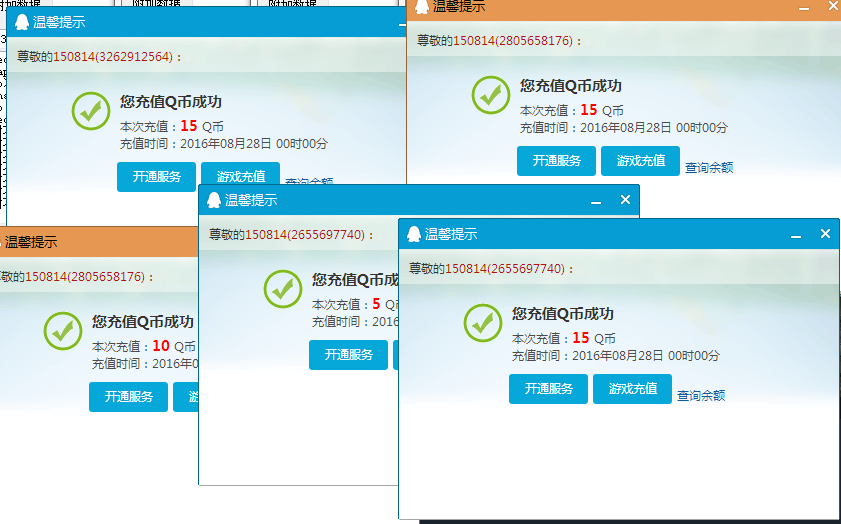This screenshot has height=524, width=841.
Task: Click QQ penguin icon in 5 Q币 window title
Action: coord(213,200)
